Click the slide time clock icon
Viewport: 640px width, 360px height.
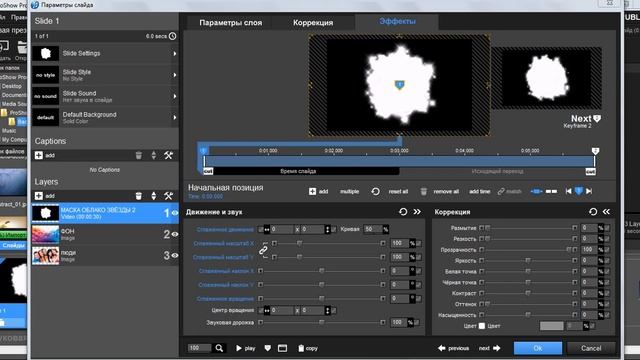coord(173,36)
